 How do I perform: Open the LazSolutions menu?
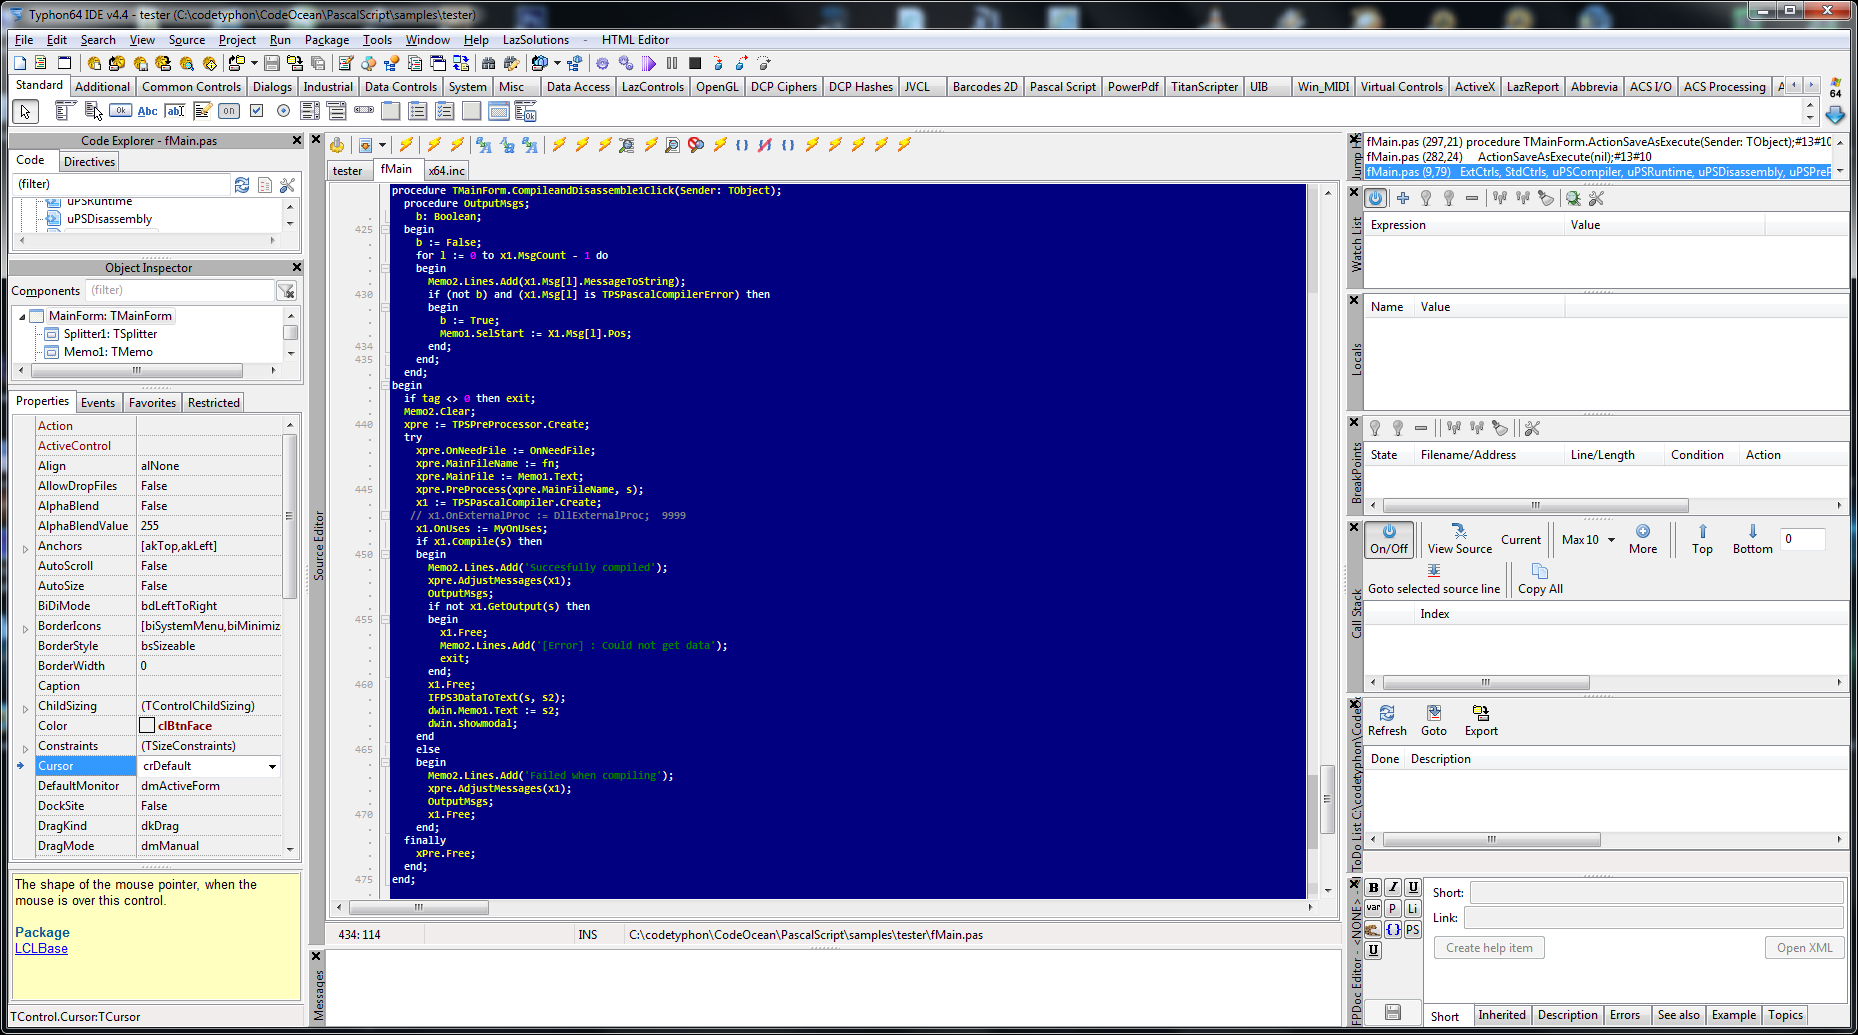pos(536,40)
